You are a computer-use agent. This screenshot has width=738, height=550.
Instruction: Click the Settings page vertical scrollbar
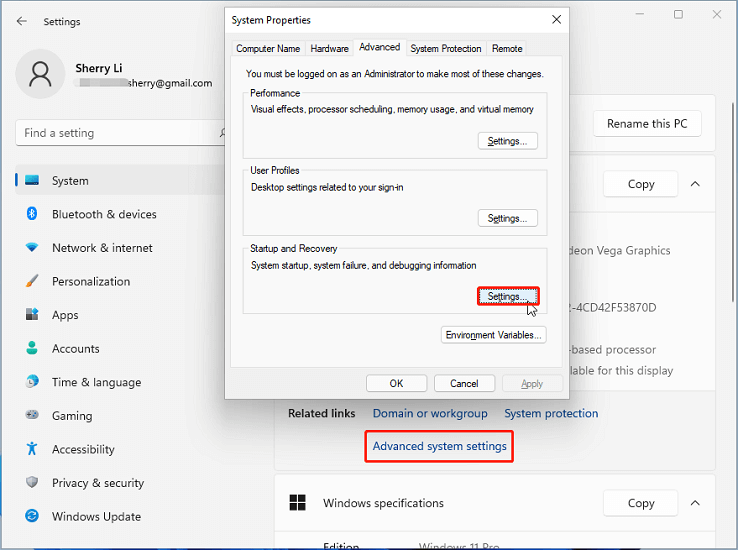(x=733, y=202)
